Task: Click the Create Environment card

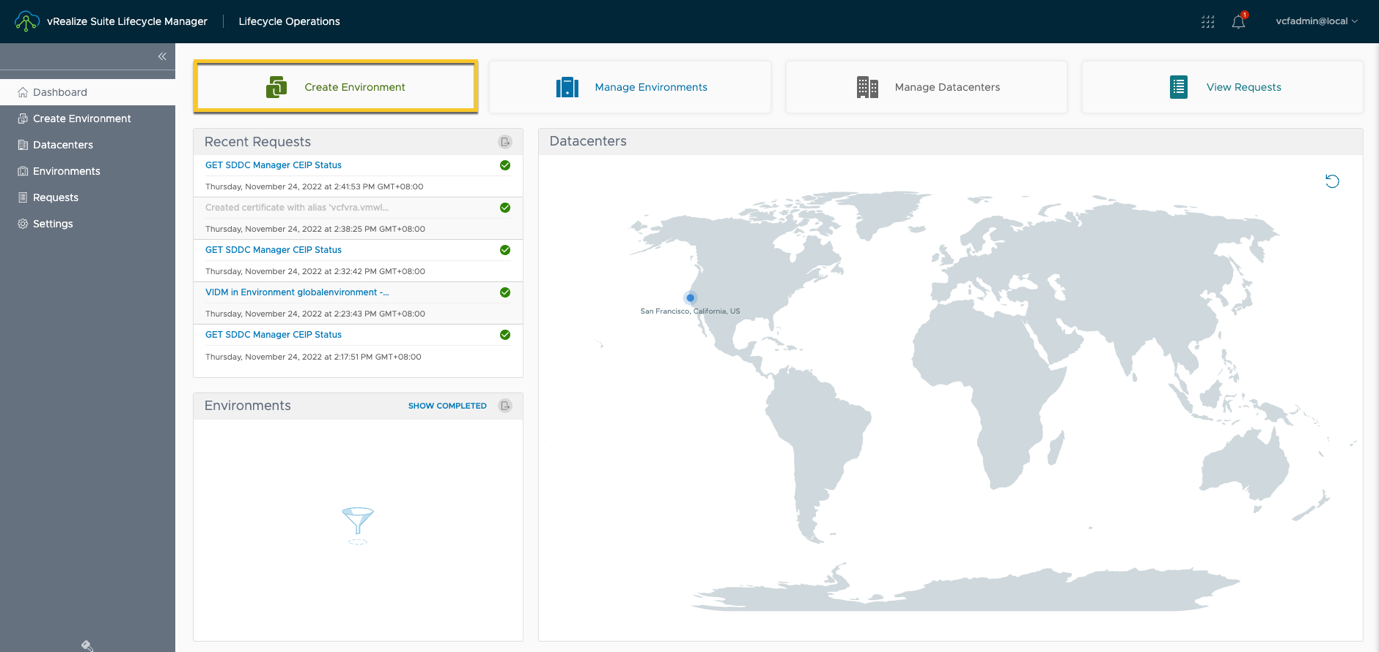Action: [336, 87]
